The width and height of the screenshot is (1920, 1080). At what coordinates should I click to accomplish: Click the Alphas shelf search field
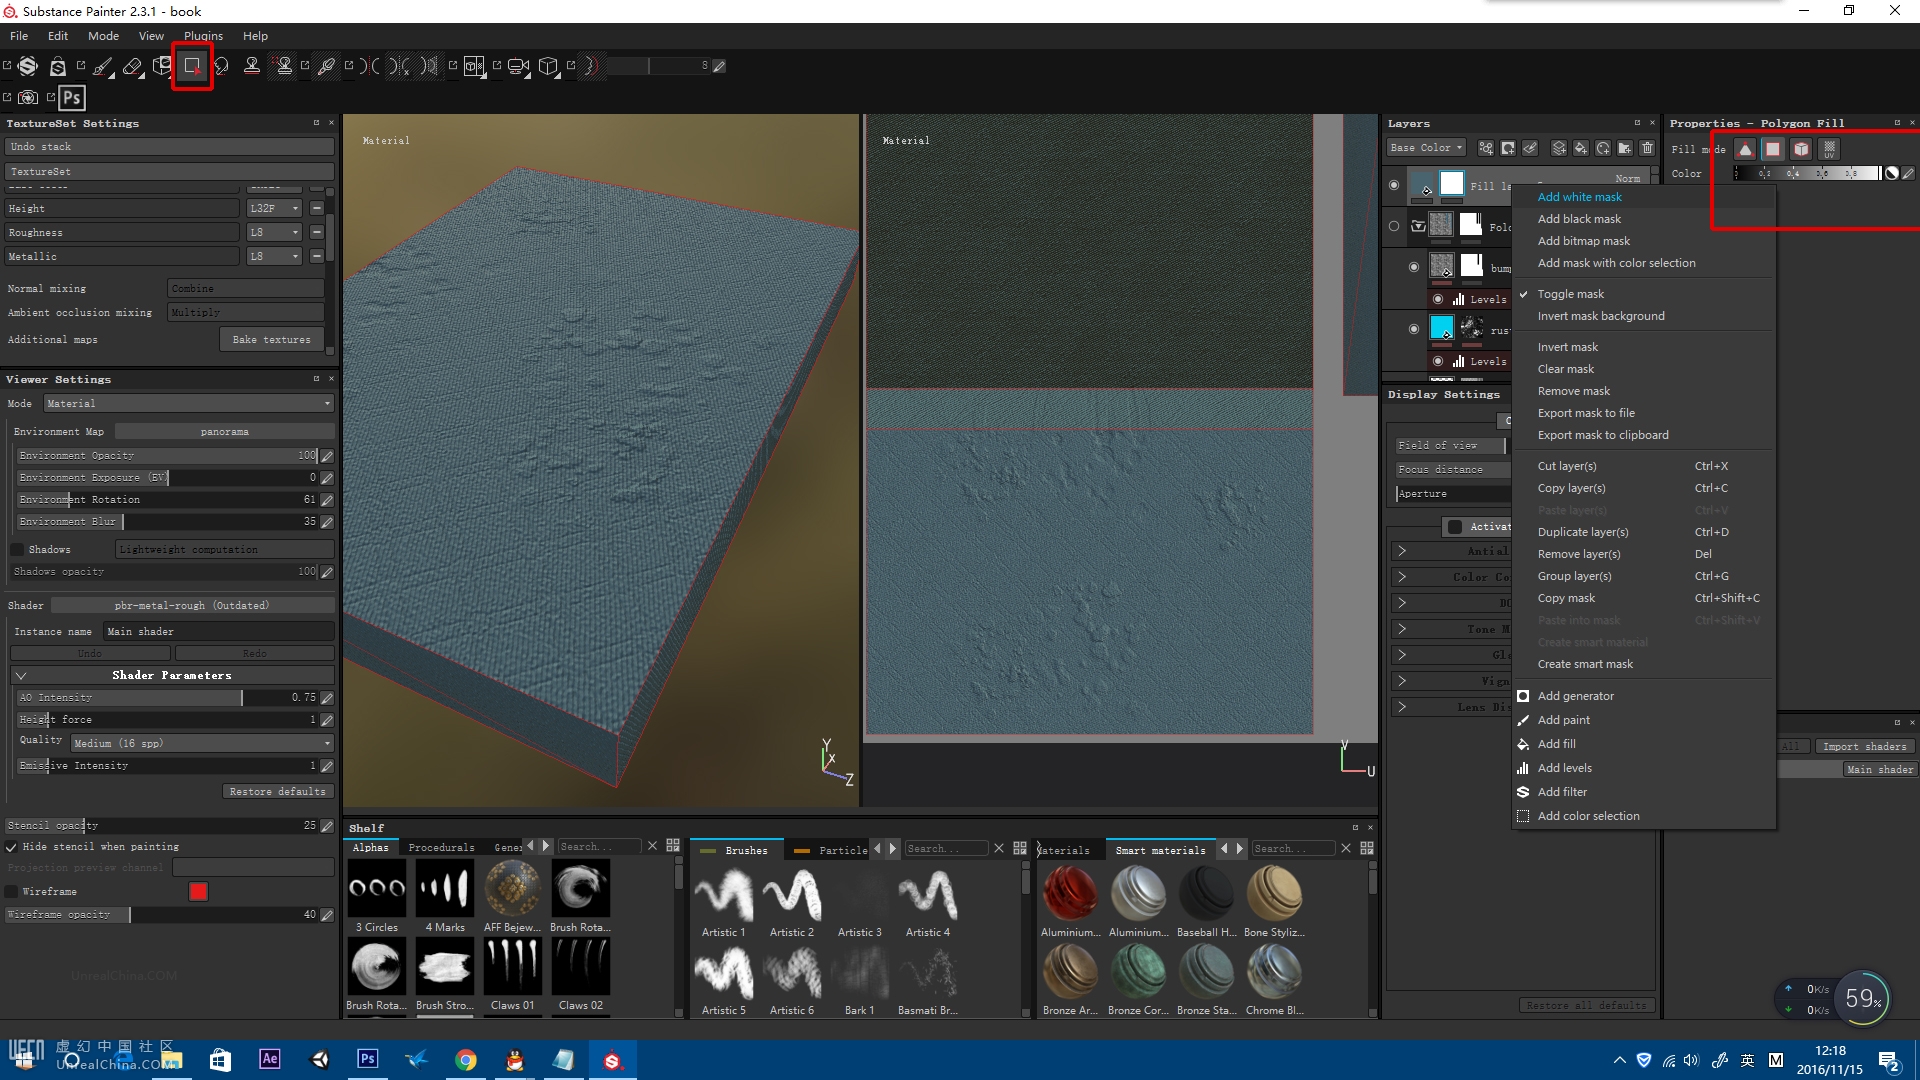[x=599, y=847]
